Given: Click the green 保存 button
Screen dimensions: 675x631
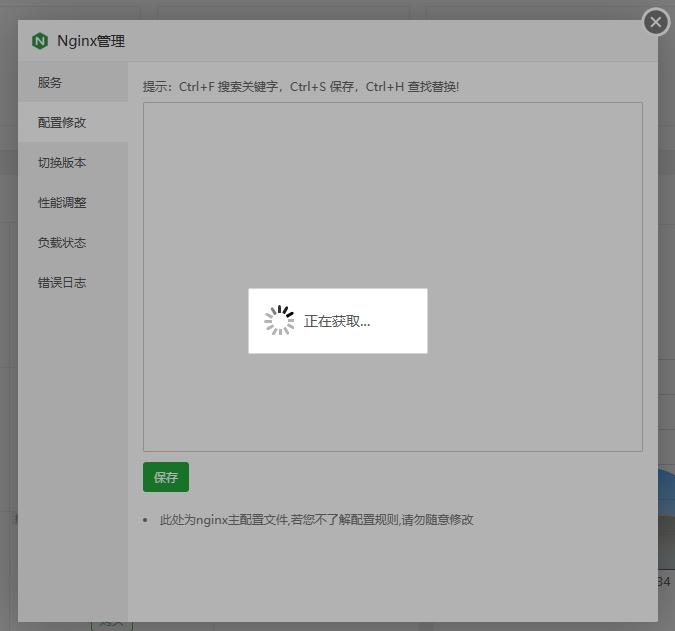Looking at the screenshot, I should point(166,477).
